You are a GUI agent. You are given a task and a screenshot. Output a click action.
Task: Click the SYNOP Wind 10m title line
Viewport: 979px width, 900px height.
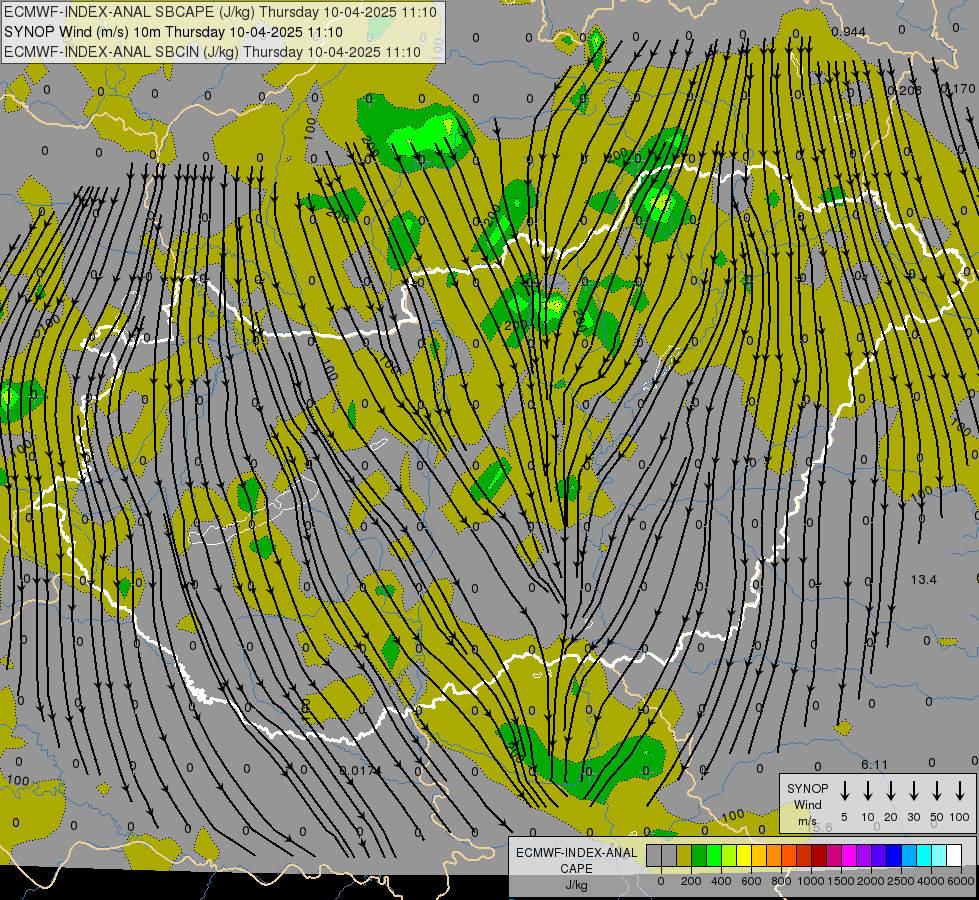pos(173,32)
